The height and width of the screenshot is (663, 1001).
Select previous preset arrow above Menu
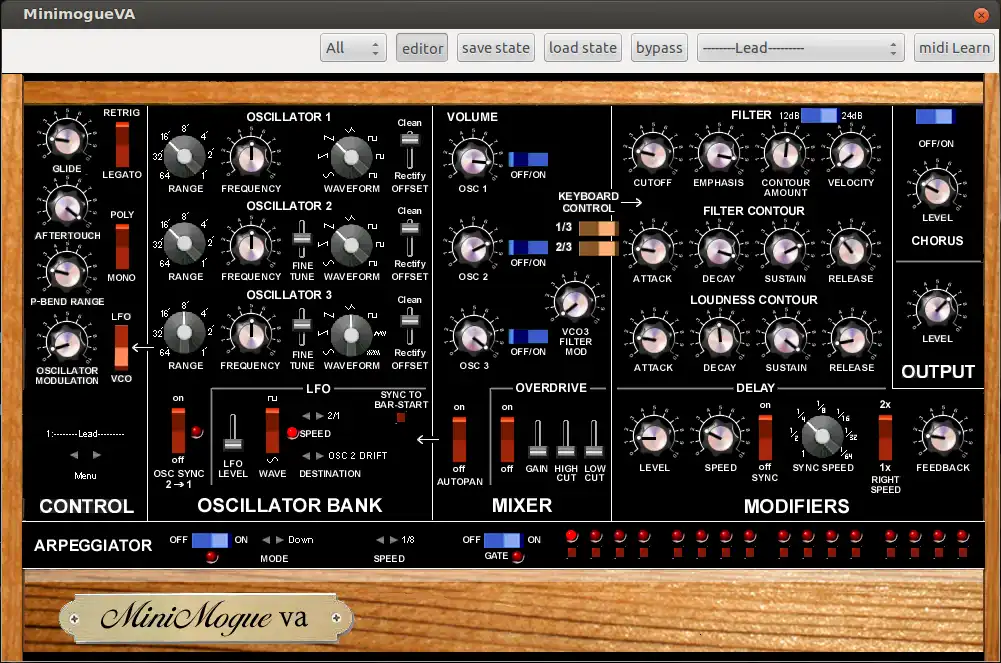74,455
